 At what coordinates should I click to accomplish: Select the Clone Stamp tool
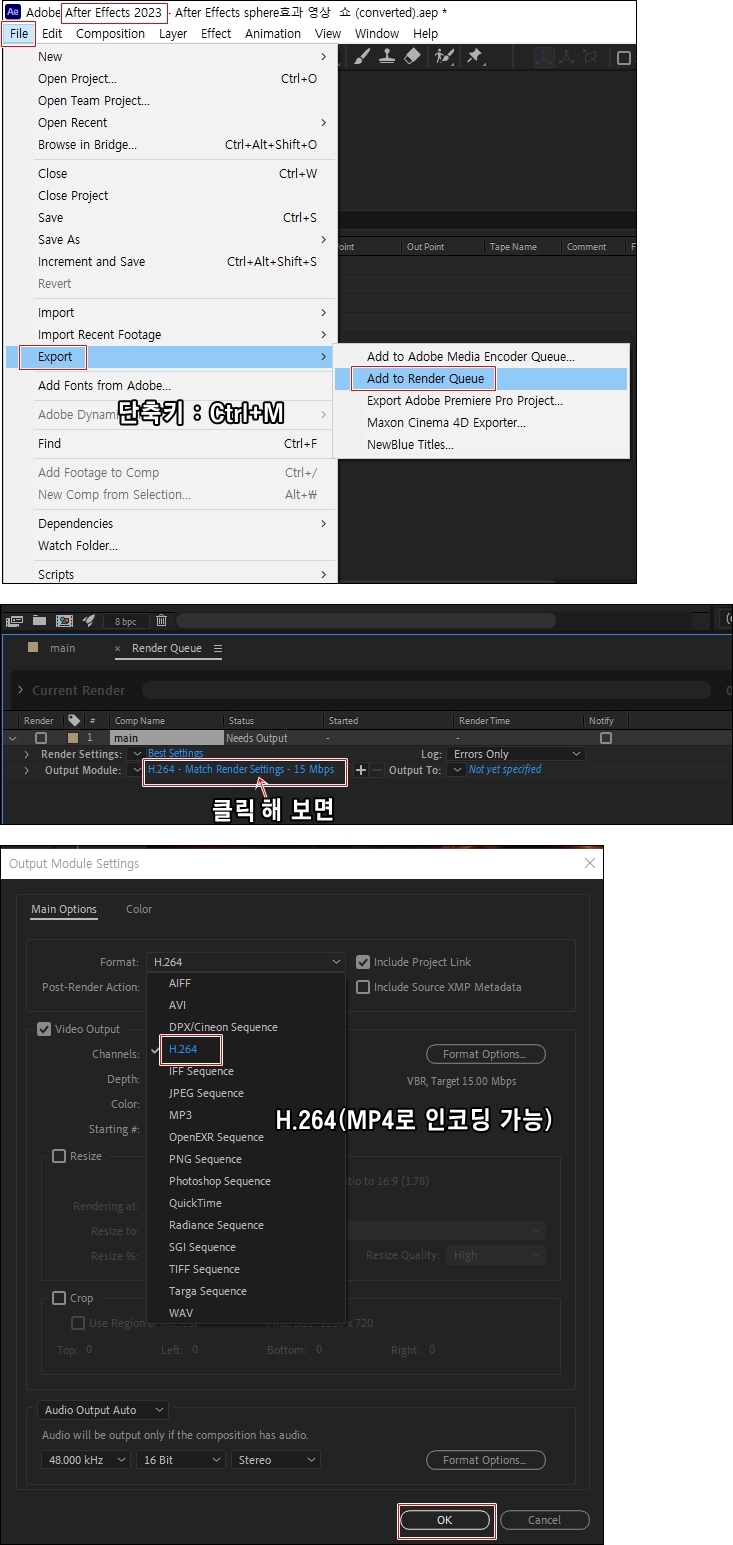coord(388,57)
